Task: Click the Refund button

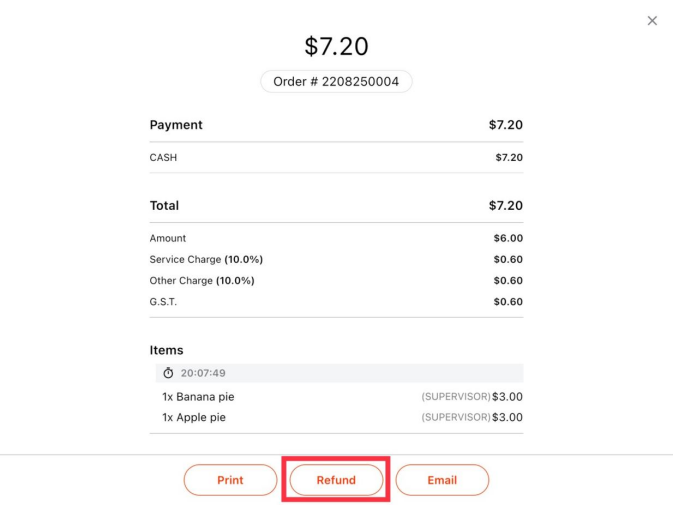Action: 336,480
